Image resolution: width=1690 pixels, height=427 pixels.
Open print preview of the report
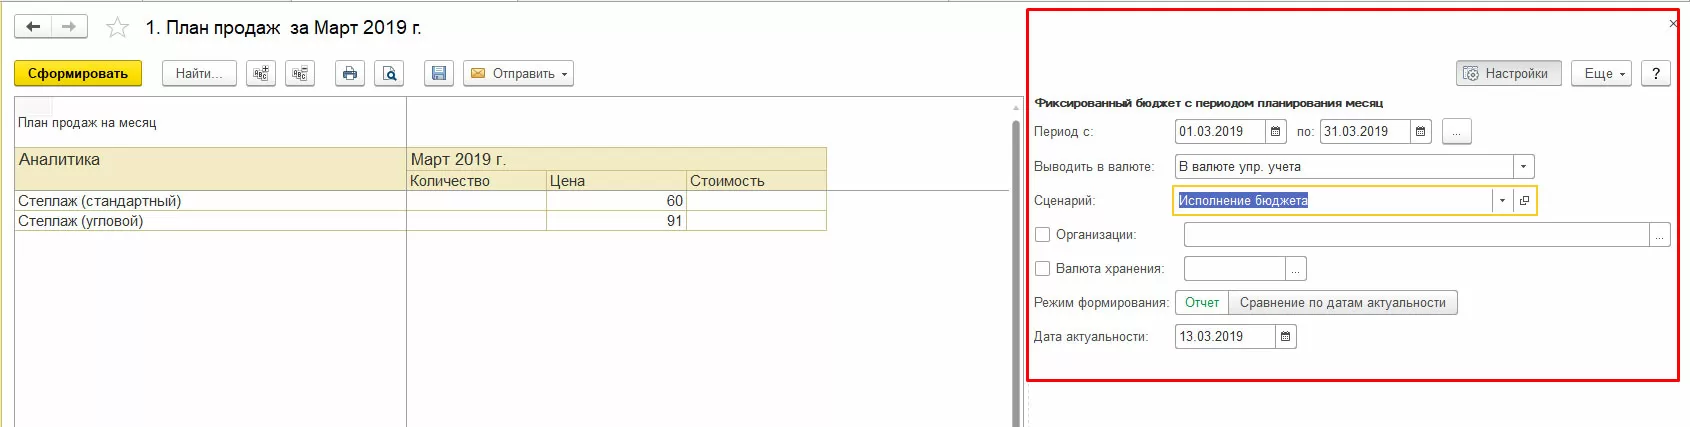[389, 73]
